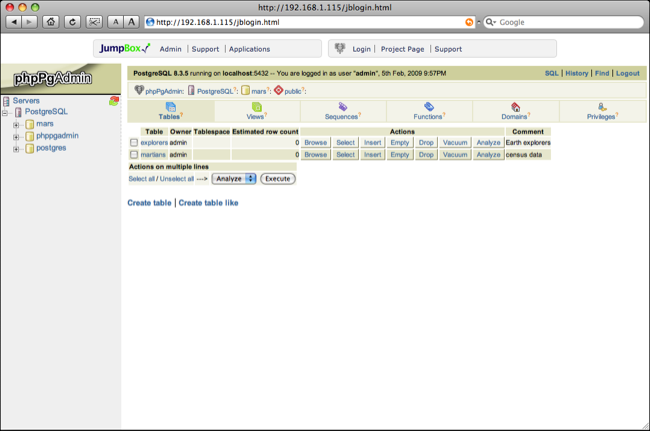Click the Google search magnifier icon
Image resolution: width=650 pixels, height=431 pixels.
pos(489,22)
